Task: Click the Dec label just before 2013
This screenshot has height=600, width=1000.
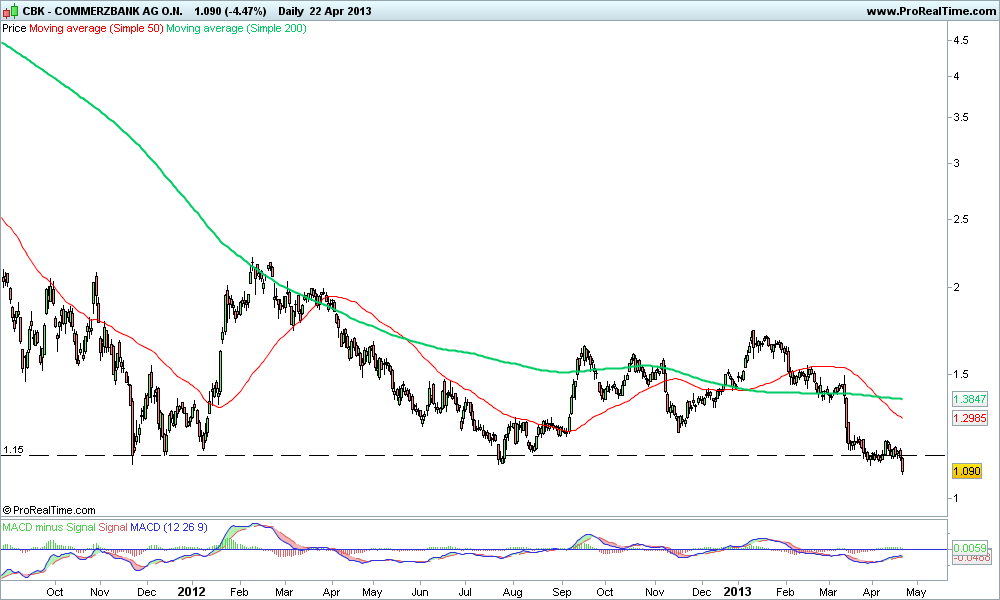Action: click(x=702, y=592)
